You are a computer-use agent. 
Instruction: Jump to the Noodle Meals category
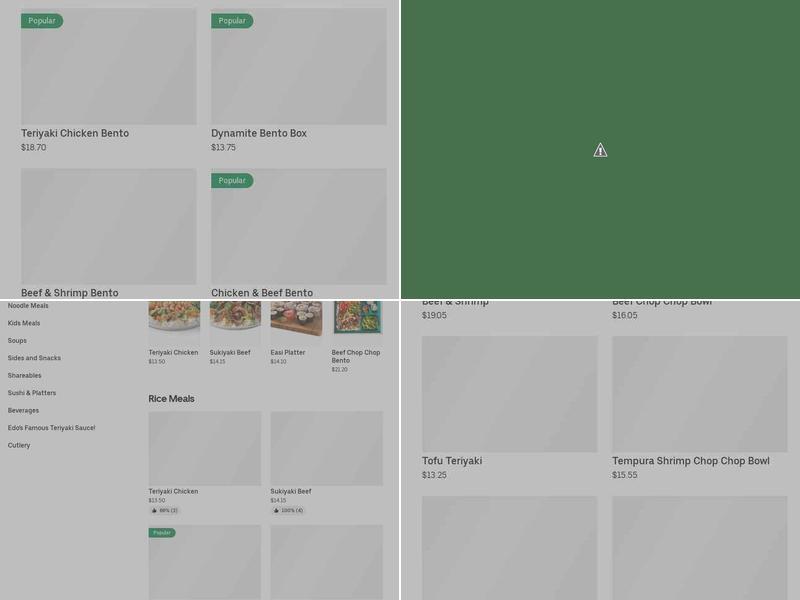[28, 306]
